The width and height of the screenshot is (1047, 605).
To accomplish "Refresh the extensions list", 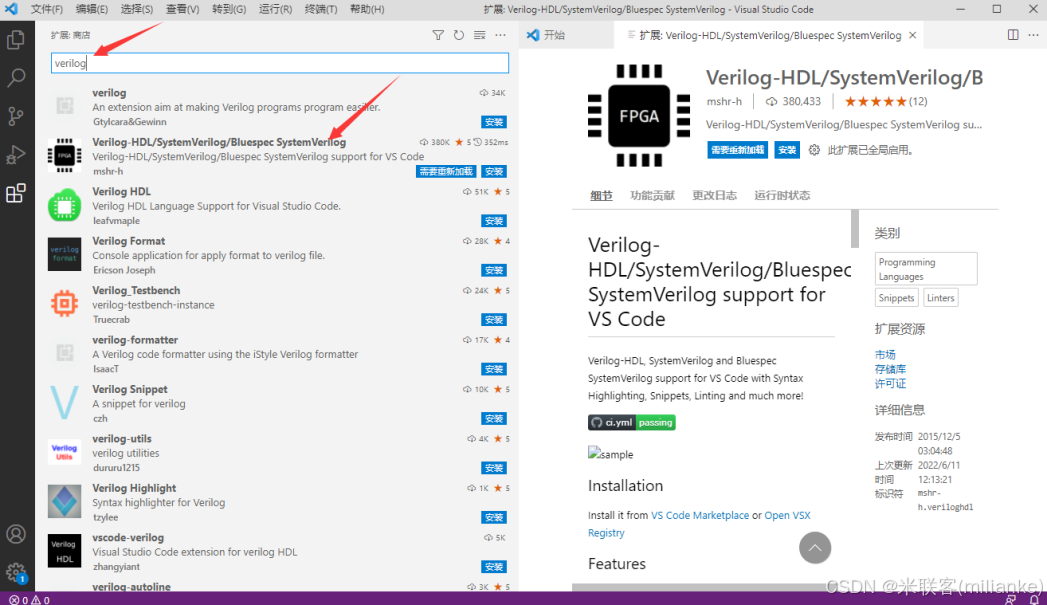I will [x=459, y=35].
